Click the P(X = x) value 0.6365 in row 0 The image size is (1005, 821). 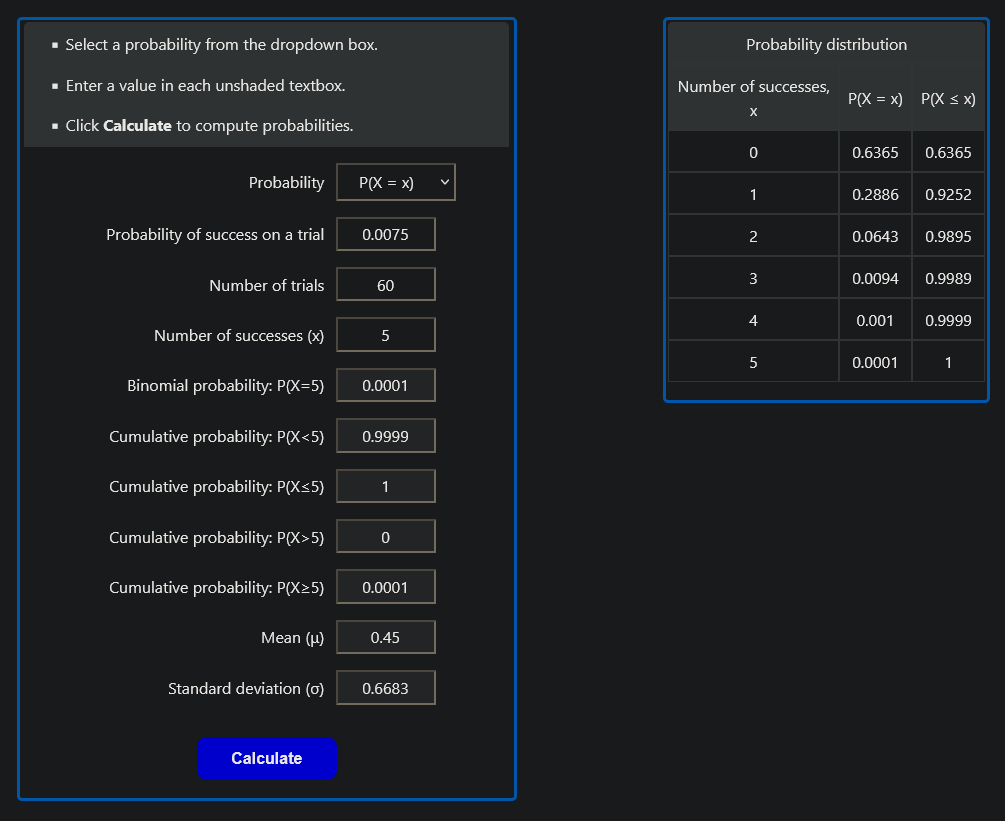click(x=875, y=153)
